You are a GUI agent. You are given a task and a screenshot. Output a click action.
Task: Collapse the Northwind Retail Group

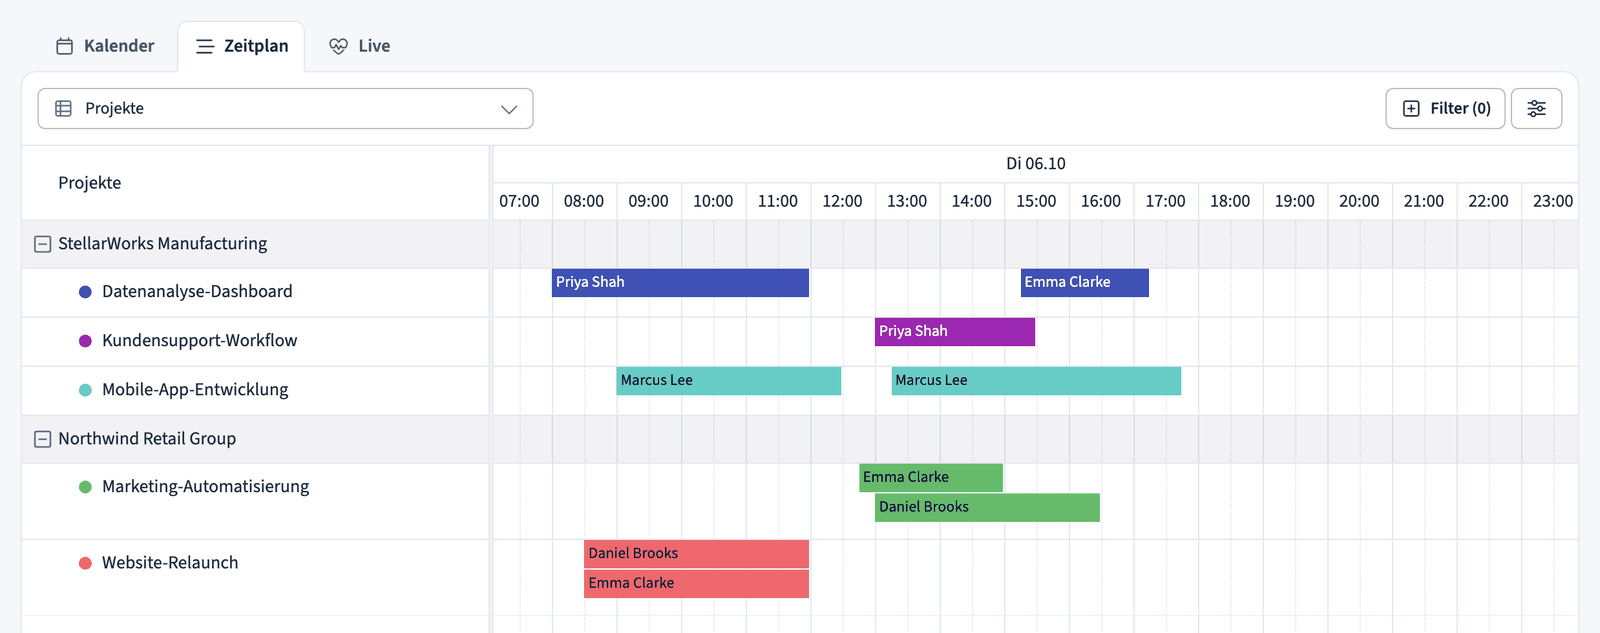tap(43, 439)
